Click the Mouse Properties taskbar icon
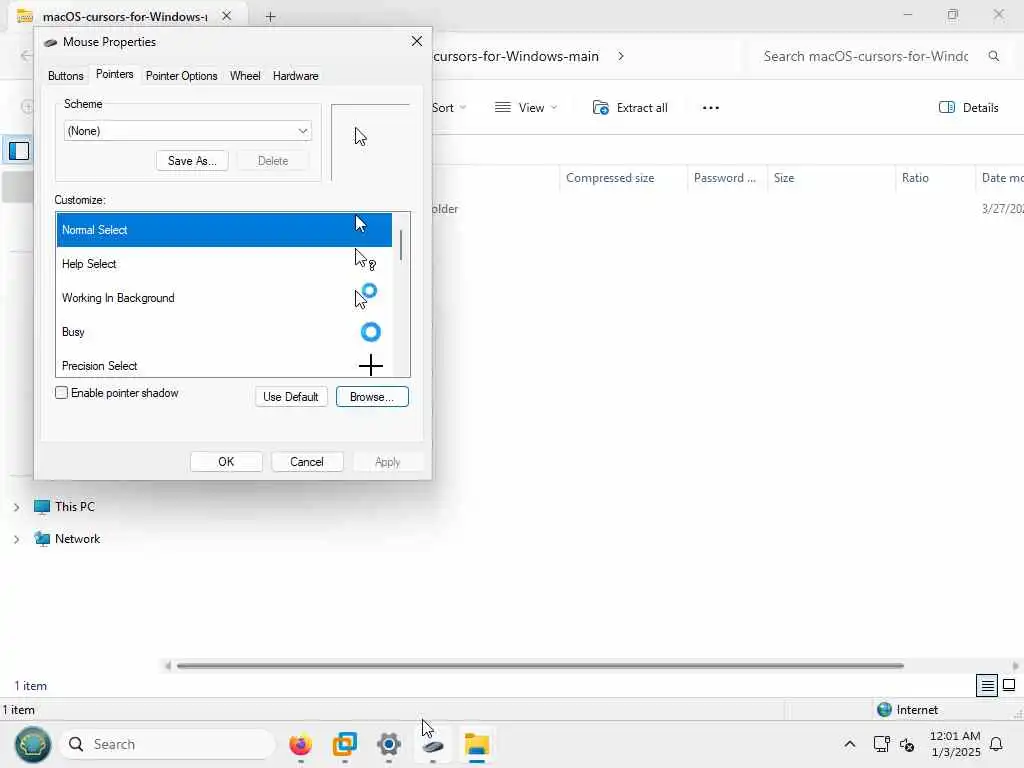Viewport: 1024px width, 768px height. pos(432,745)
